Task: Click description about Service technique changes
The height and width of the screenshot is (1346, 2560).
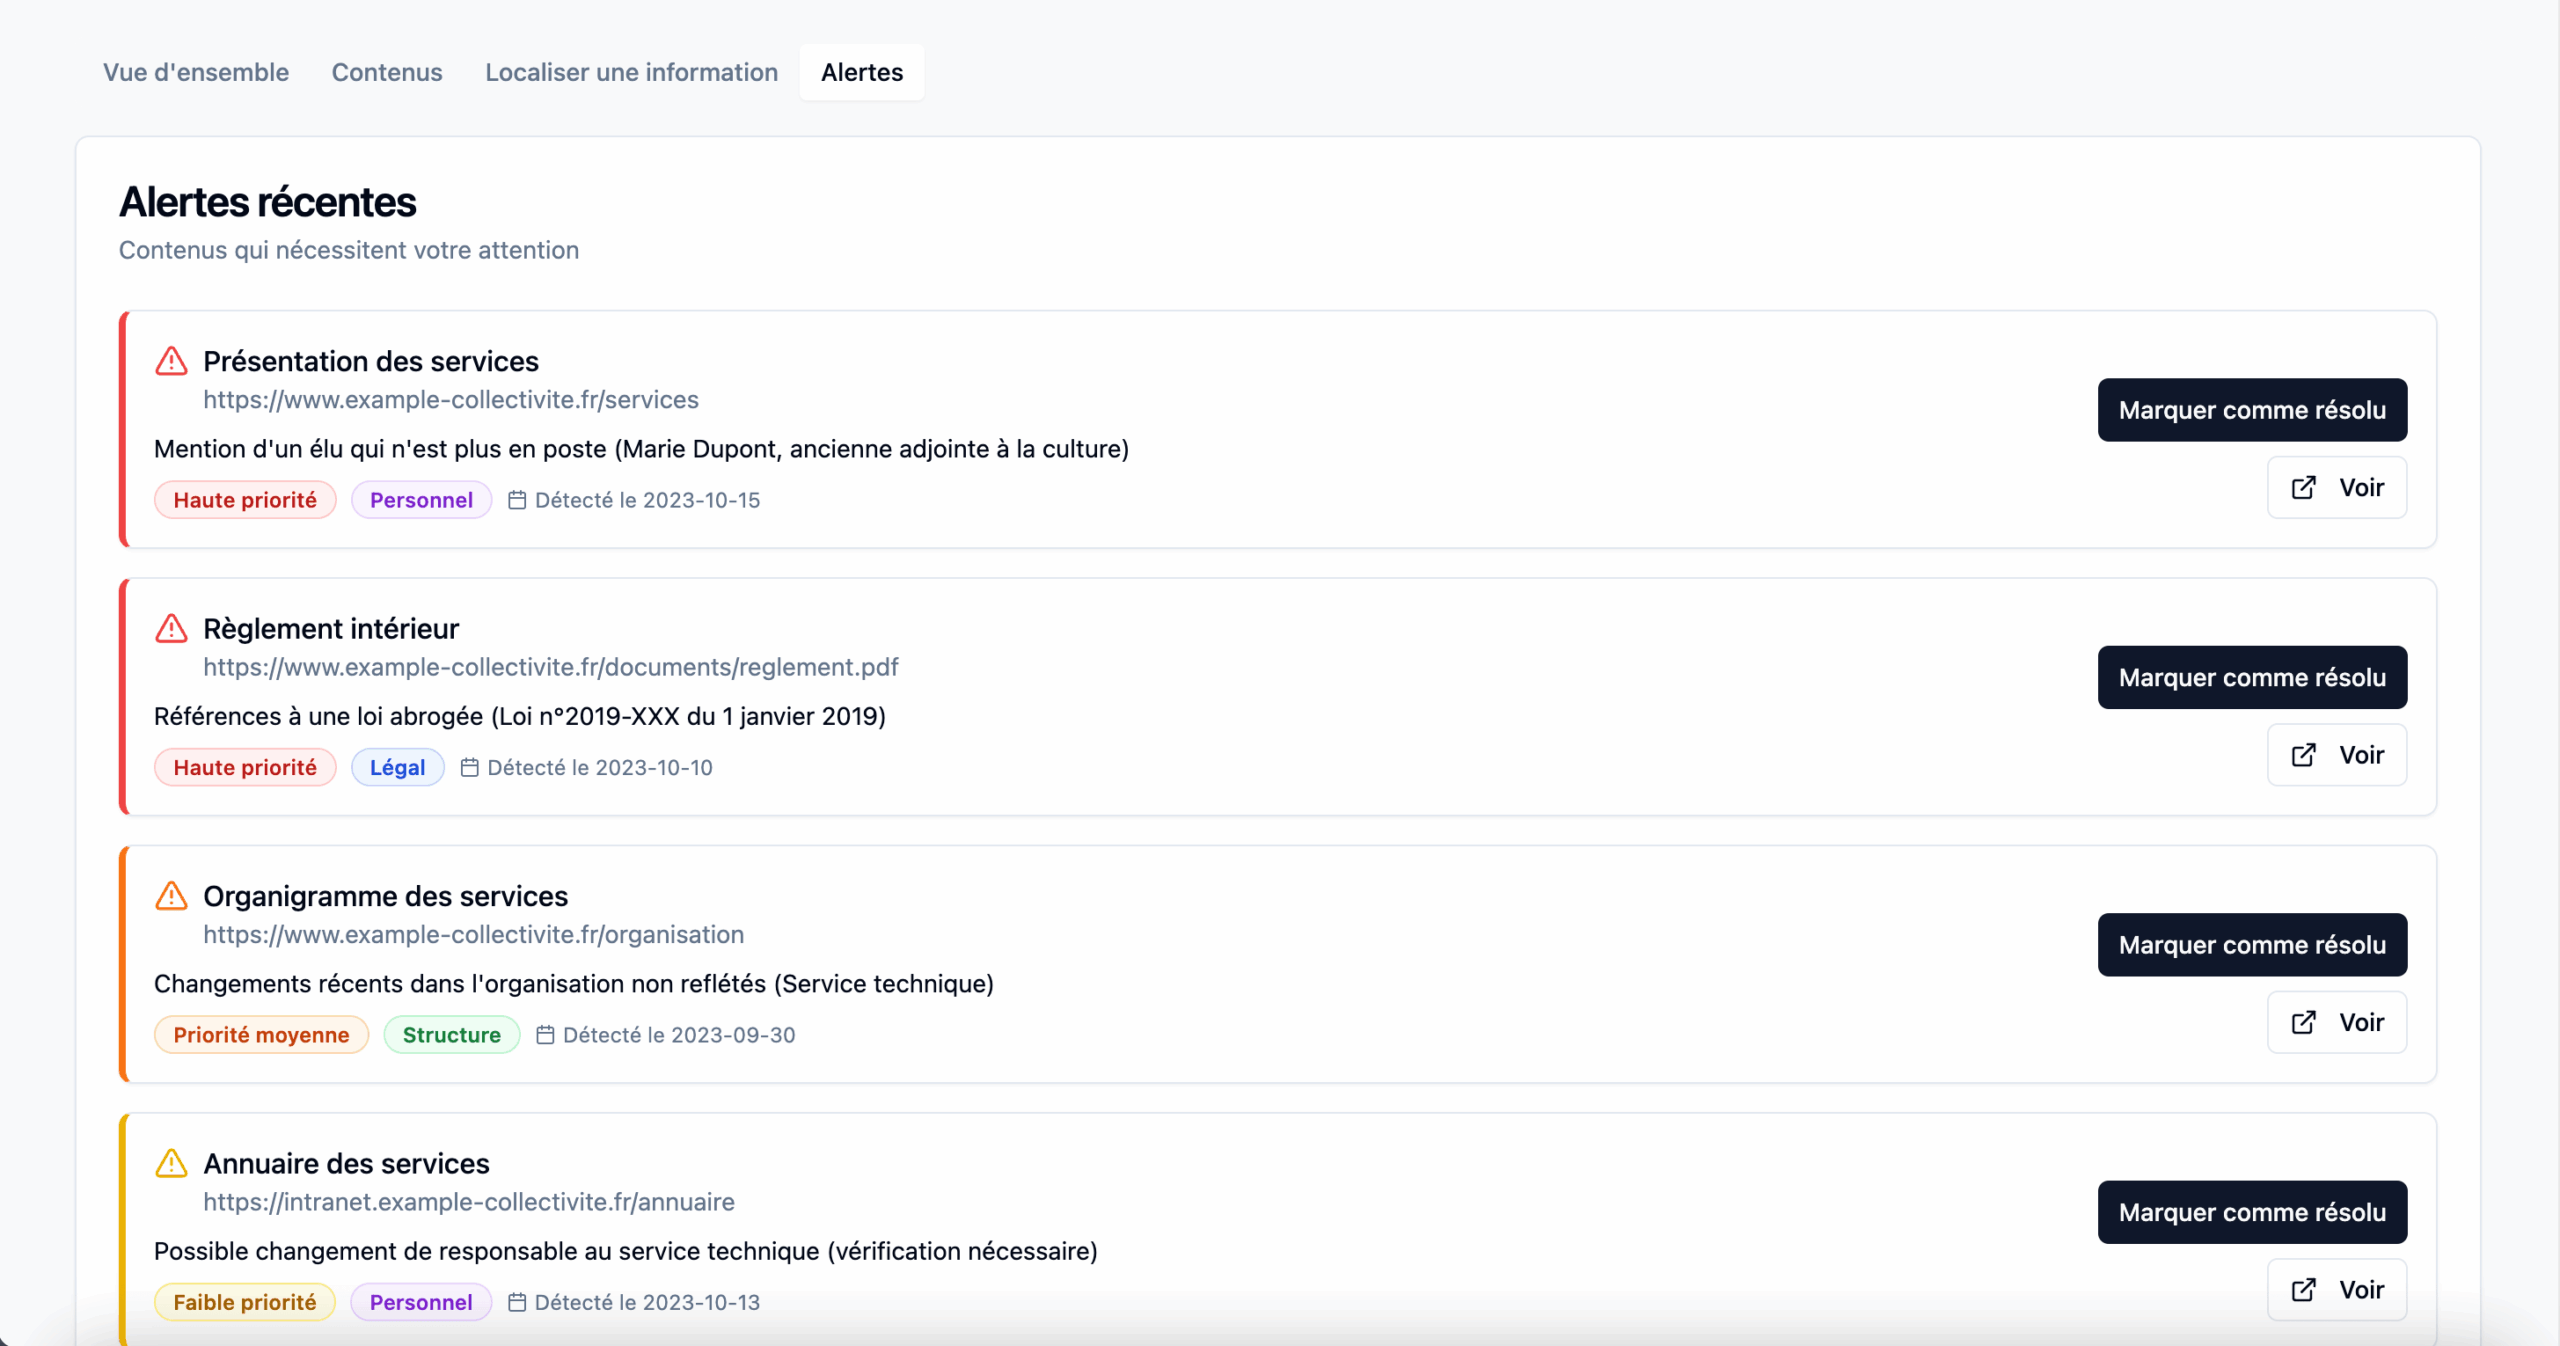Action: (574, 984)
